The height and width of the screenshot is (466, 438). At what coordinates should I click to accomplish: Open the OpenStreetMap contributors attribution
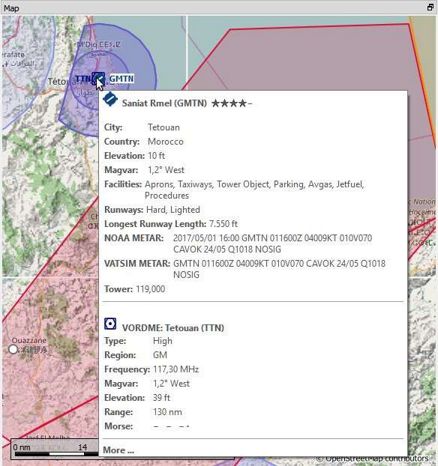(373, 460)
